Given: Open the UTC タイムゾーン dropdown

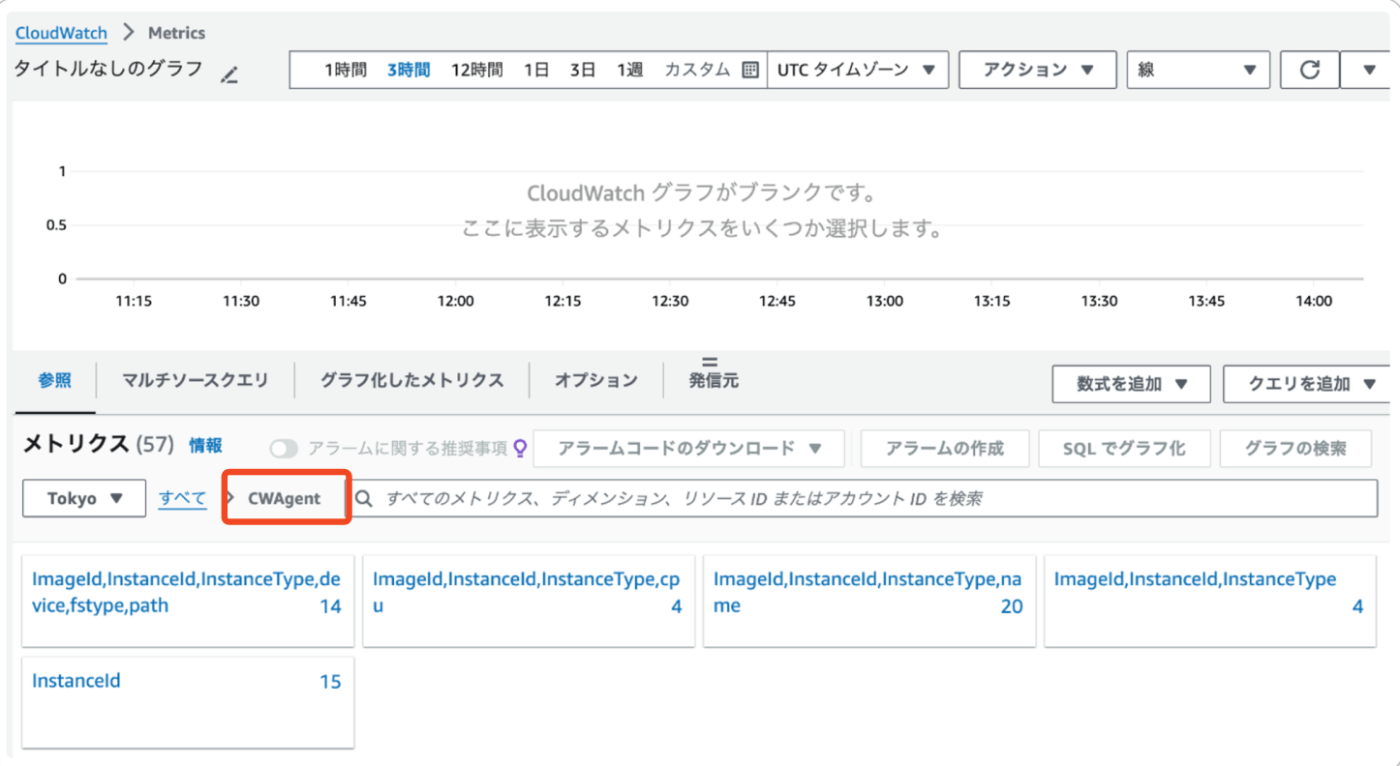Looking at the screenshot, I should tap(857, 70).
